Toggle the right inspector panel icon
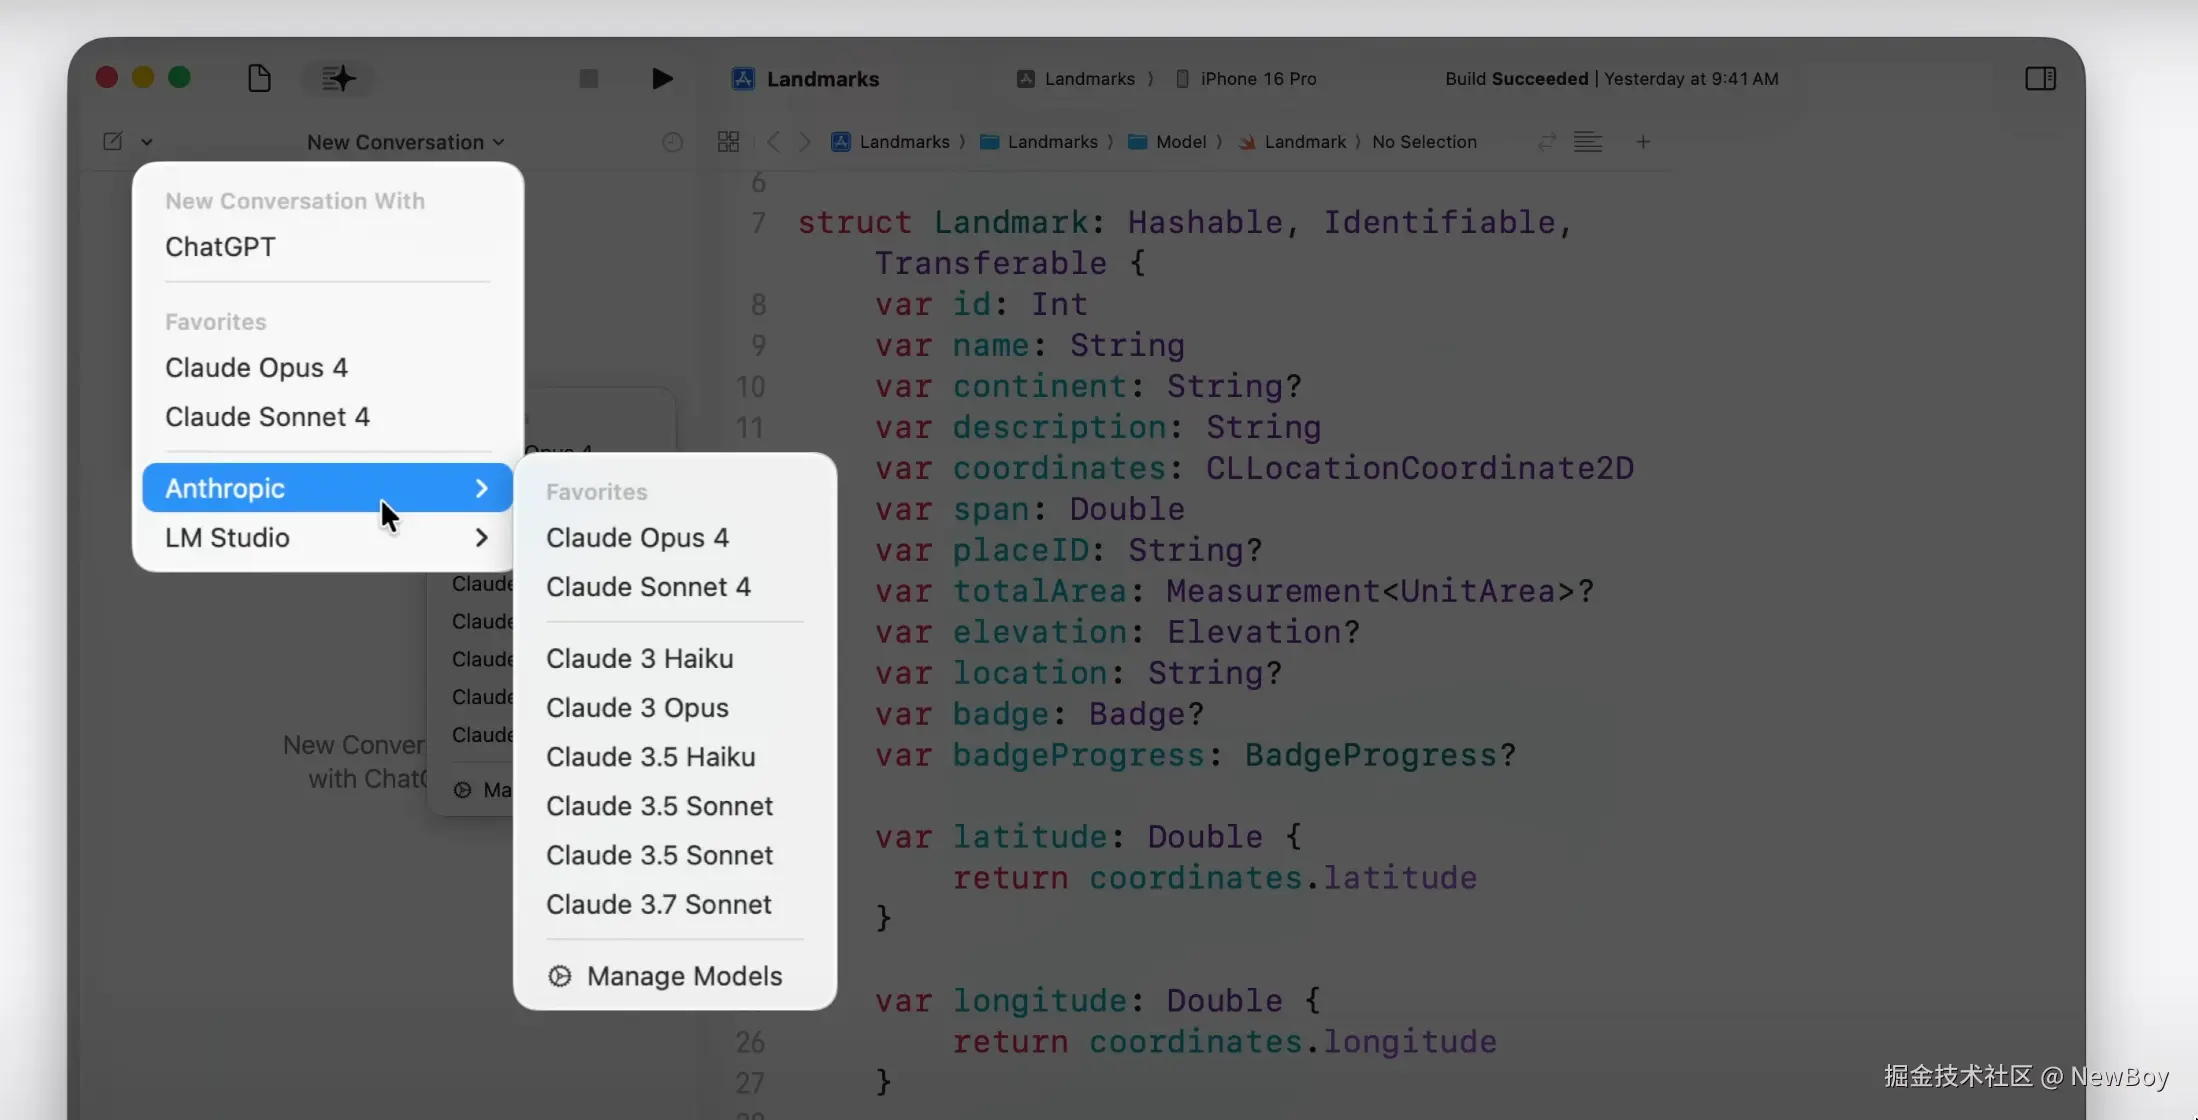This screenshot has width=2198, height=1120. point(2040,78)
